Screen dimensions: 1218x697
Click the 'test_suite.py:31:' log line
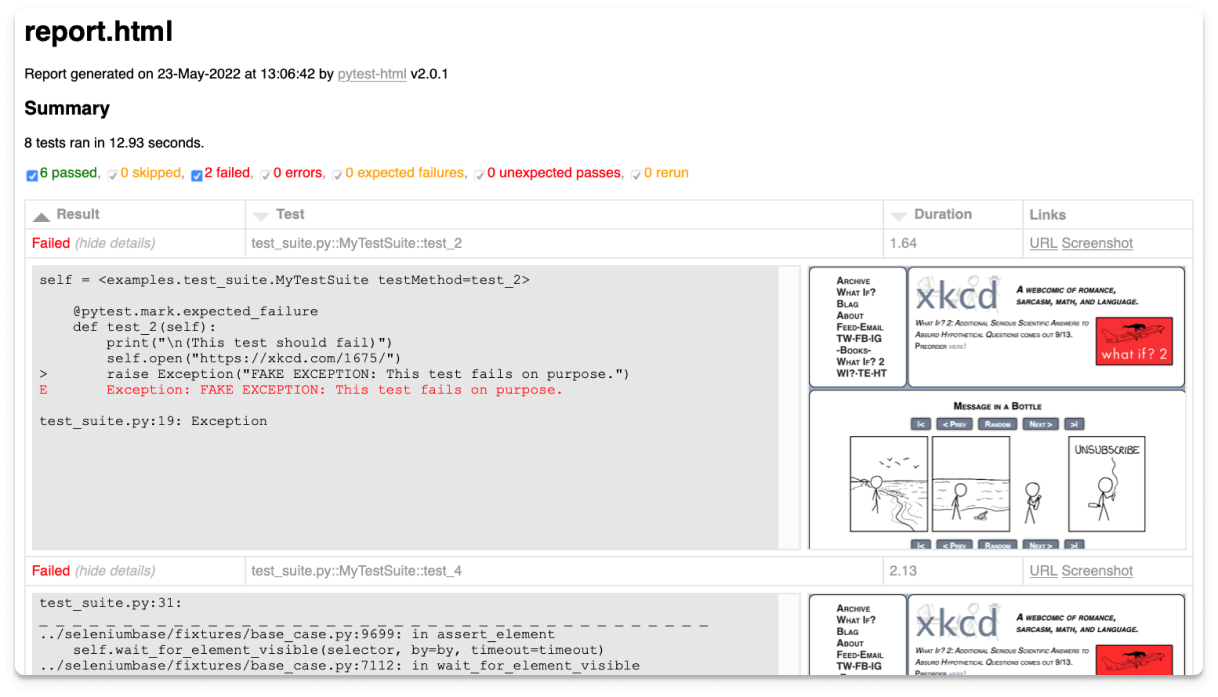pos(111,602)
